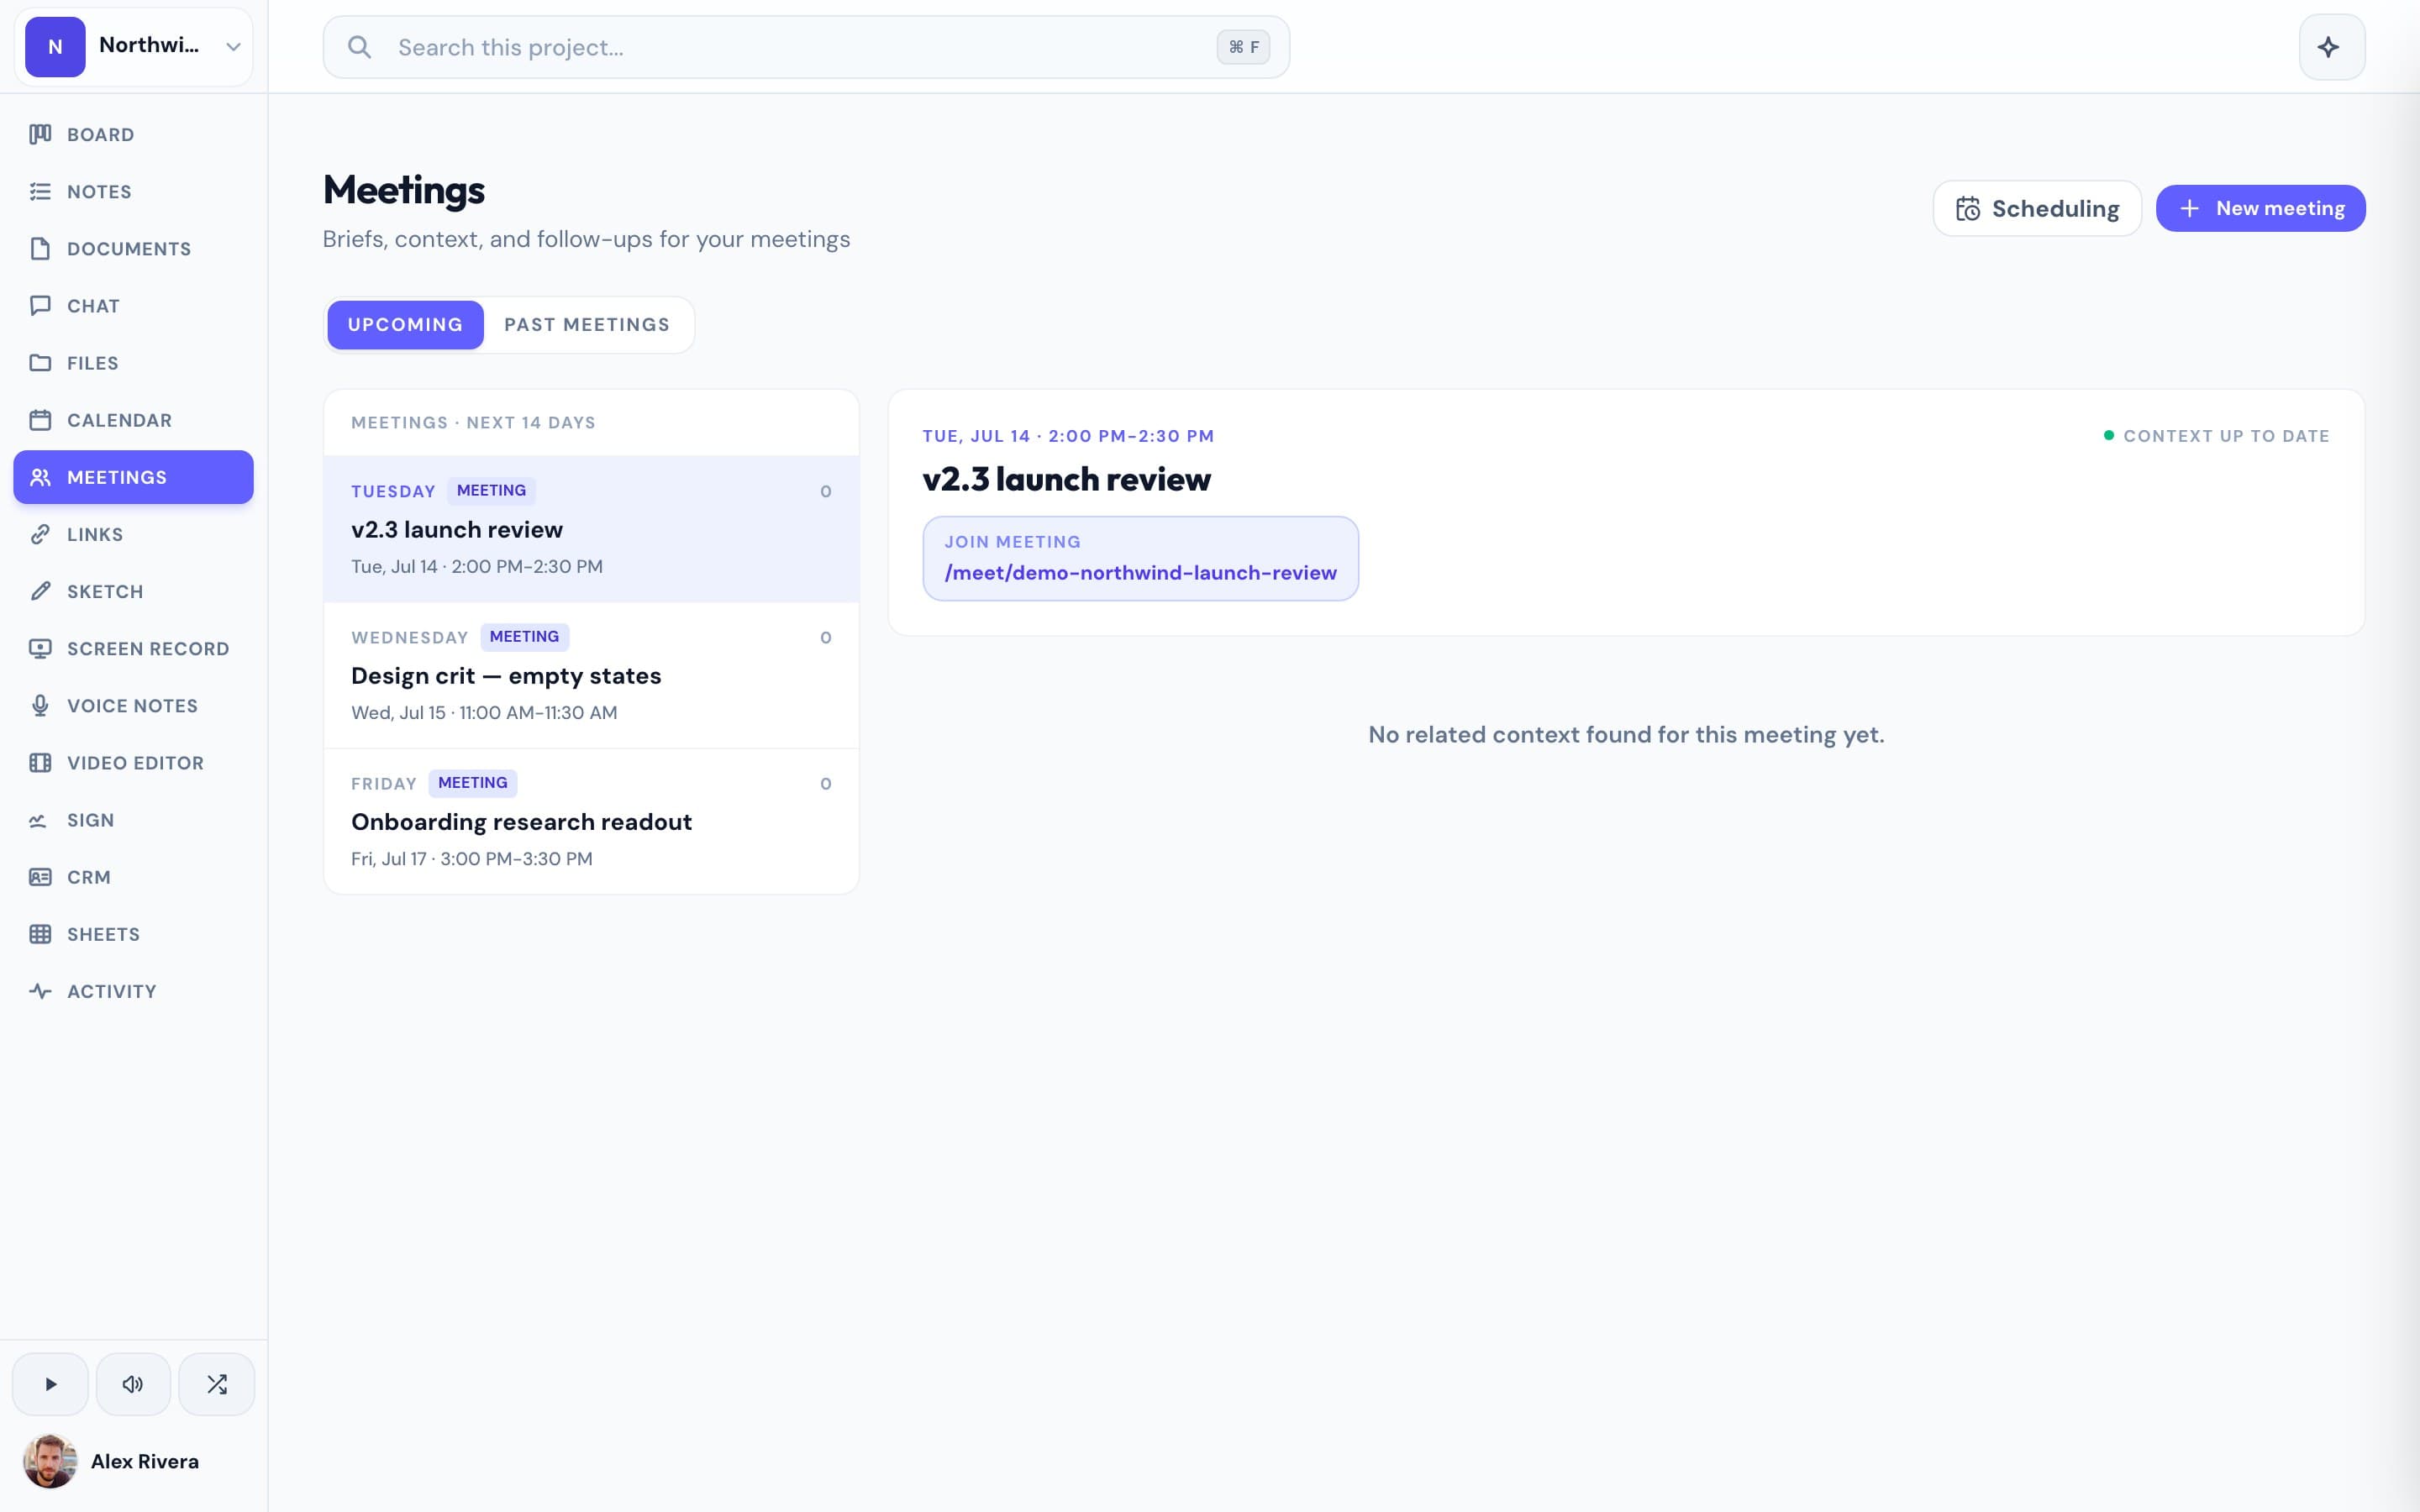2420x1512 pixels.
Task: Click the Tue, Jul 14 · 2:00 PM–2:30 PM detail header
Action: pyautogui.click(x=1068, y=436)
